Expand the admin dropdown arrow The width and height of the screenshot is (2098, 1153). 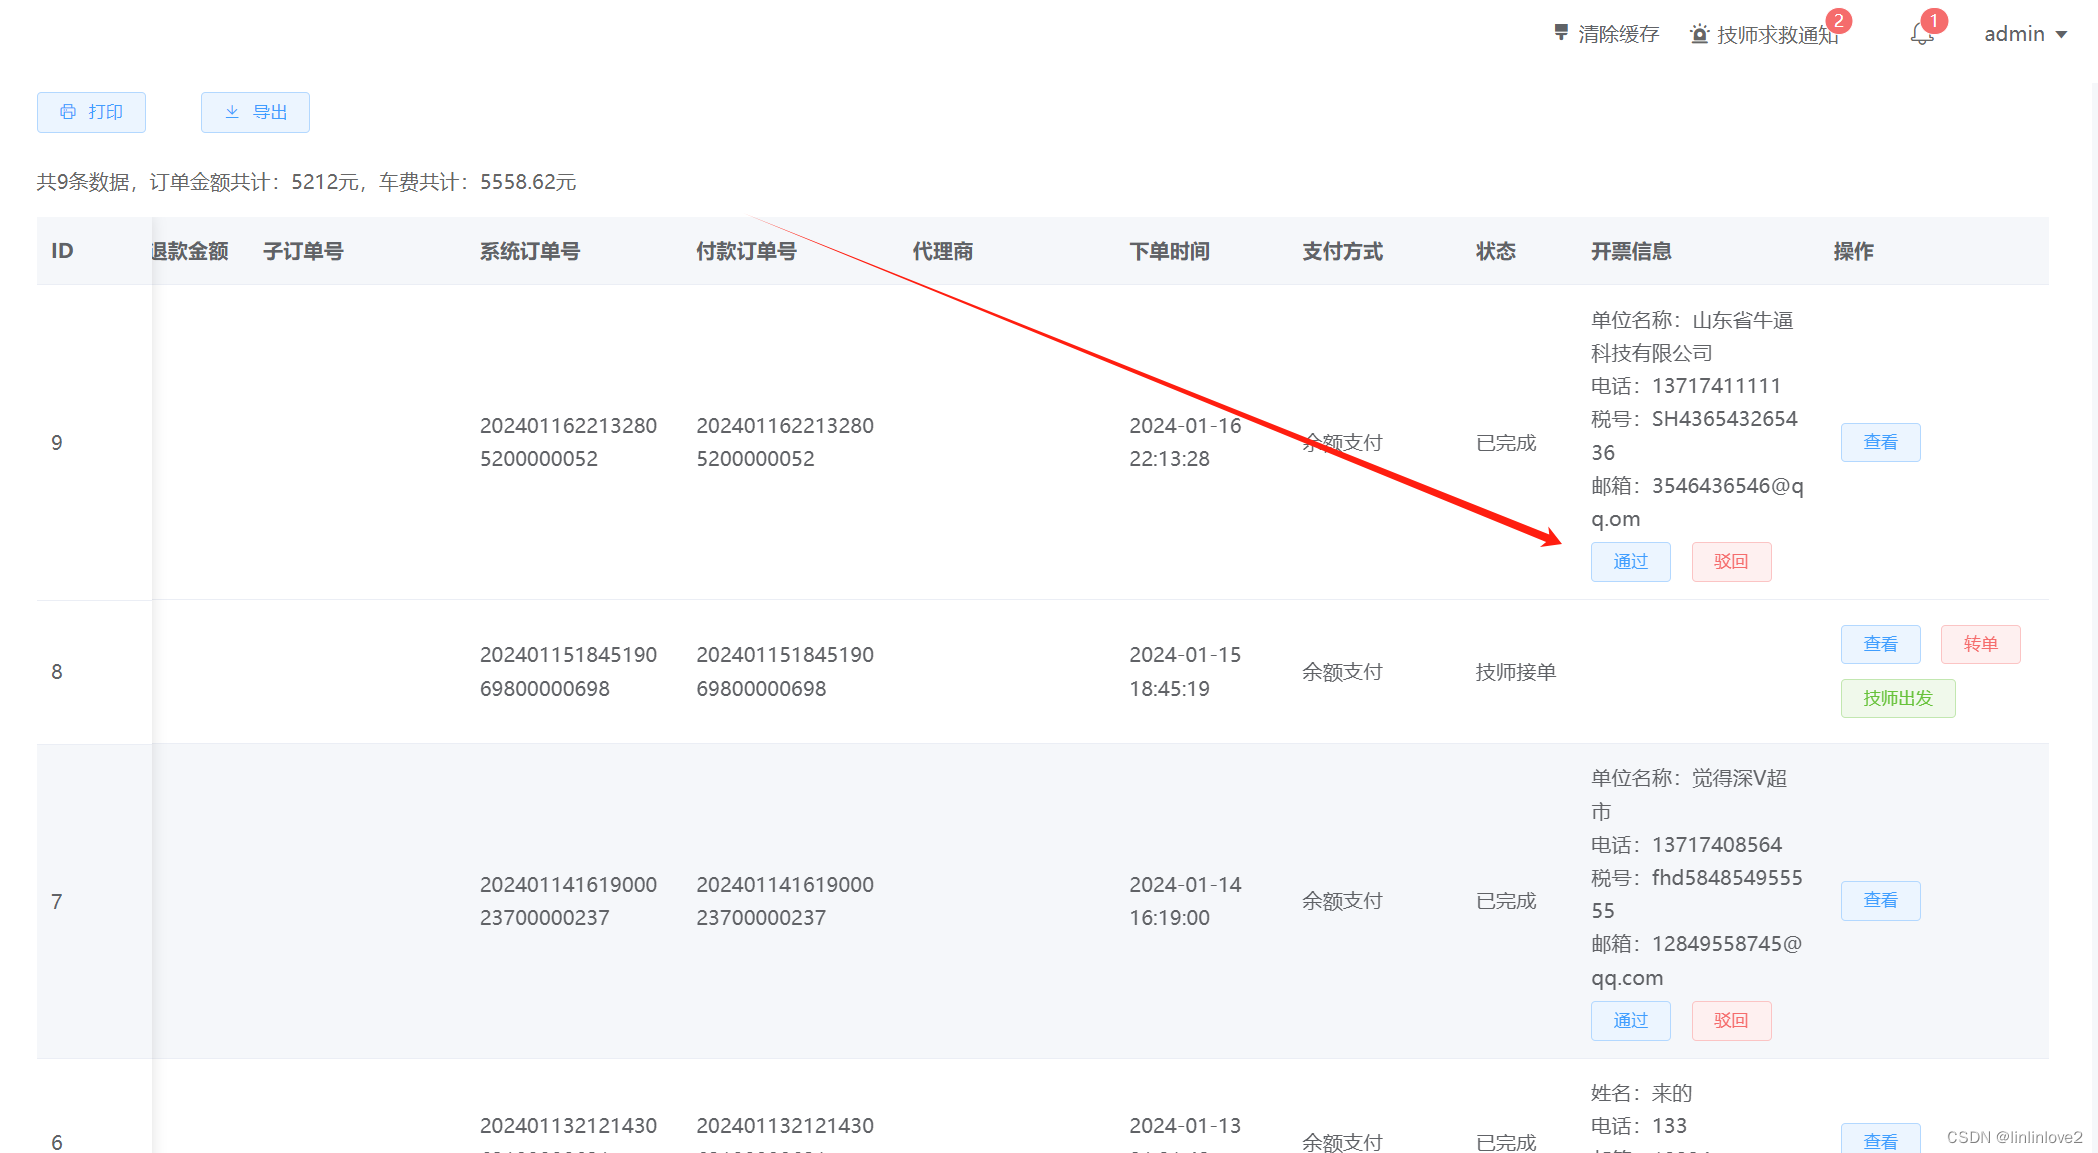[x=2061, y=35]
